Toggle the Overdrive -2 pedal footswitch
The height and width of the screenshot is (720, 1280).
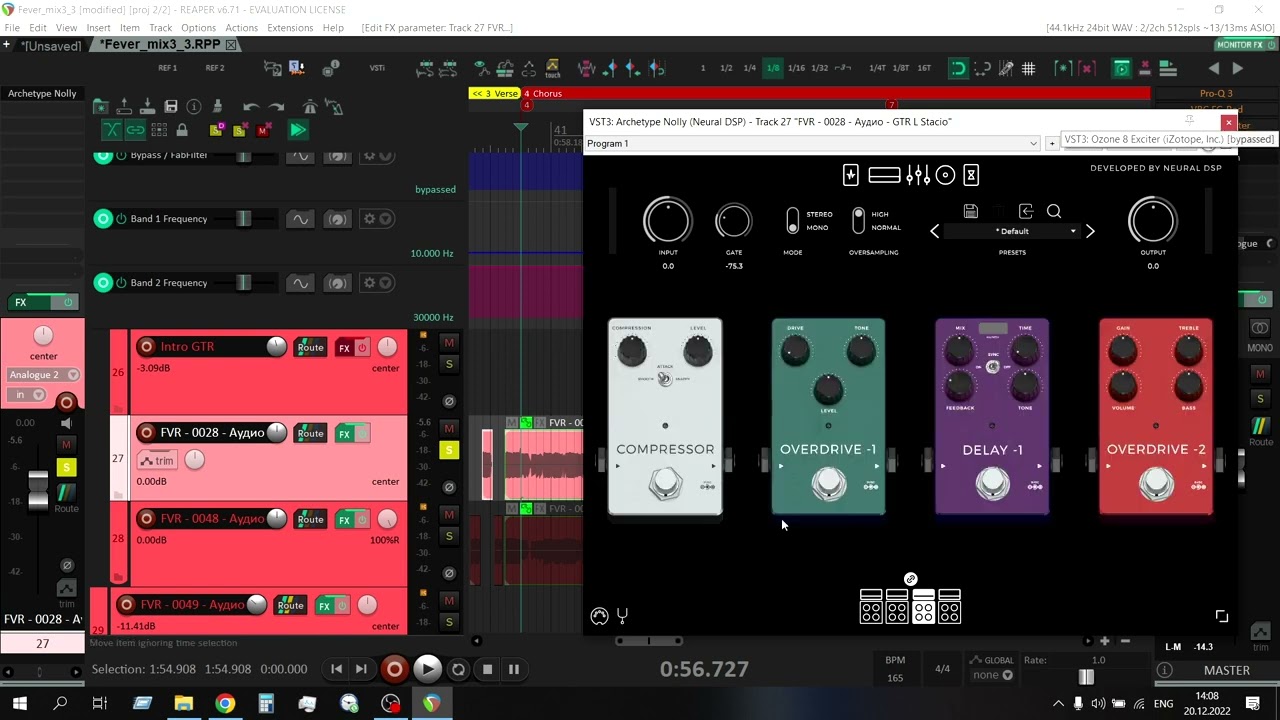pos(1156,483)
